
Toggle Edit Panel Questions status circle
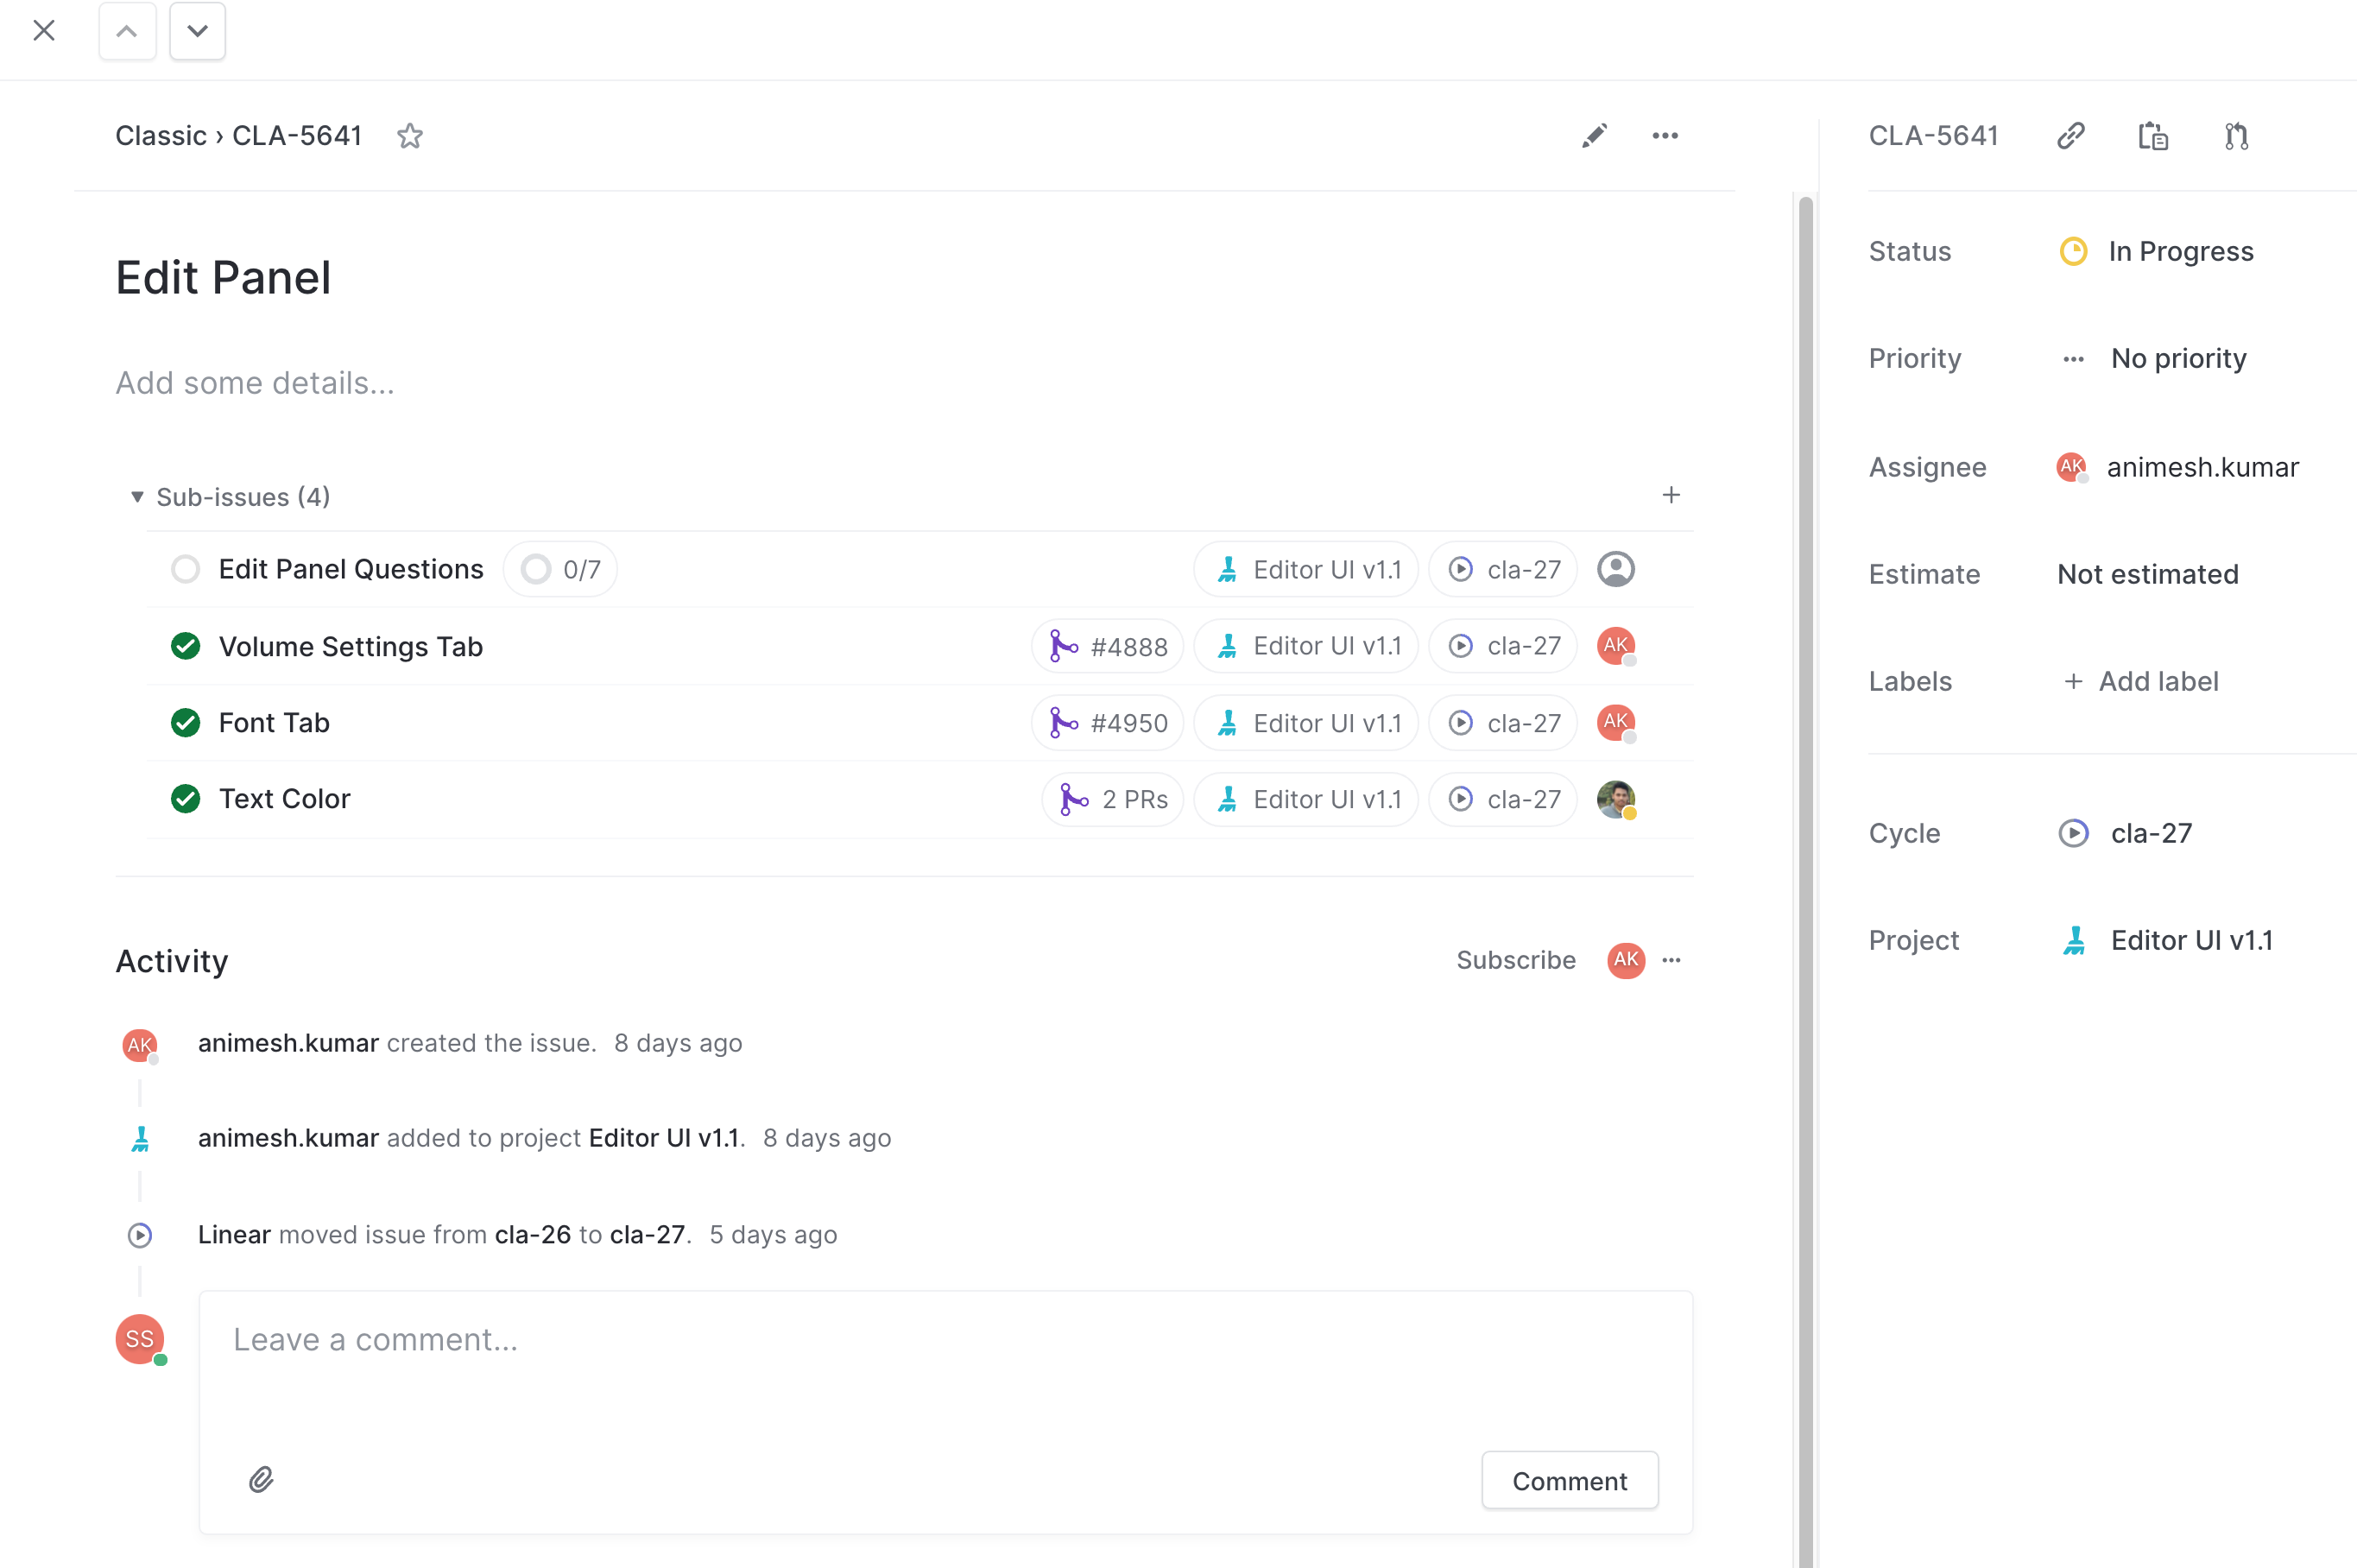(185, 569)
